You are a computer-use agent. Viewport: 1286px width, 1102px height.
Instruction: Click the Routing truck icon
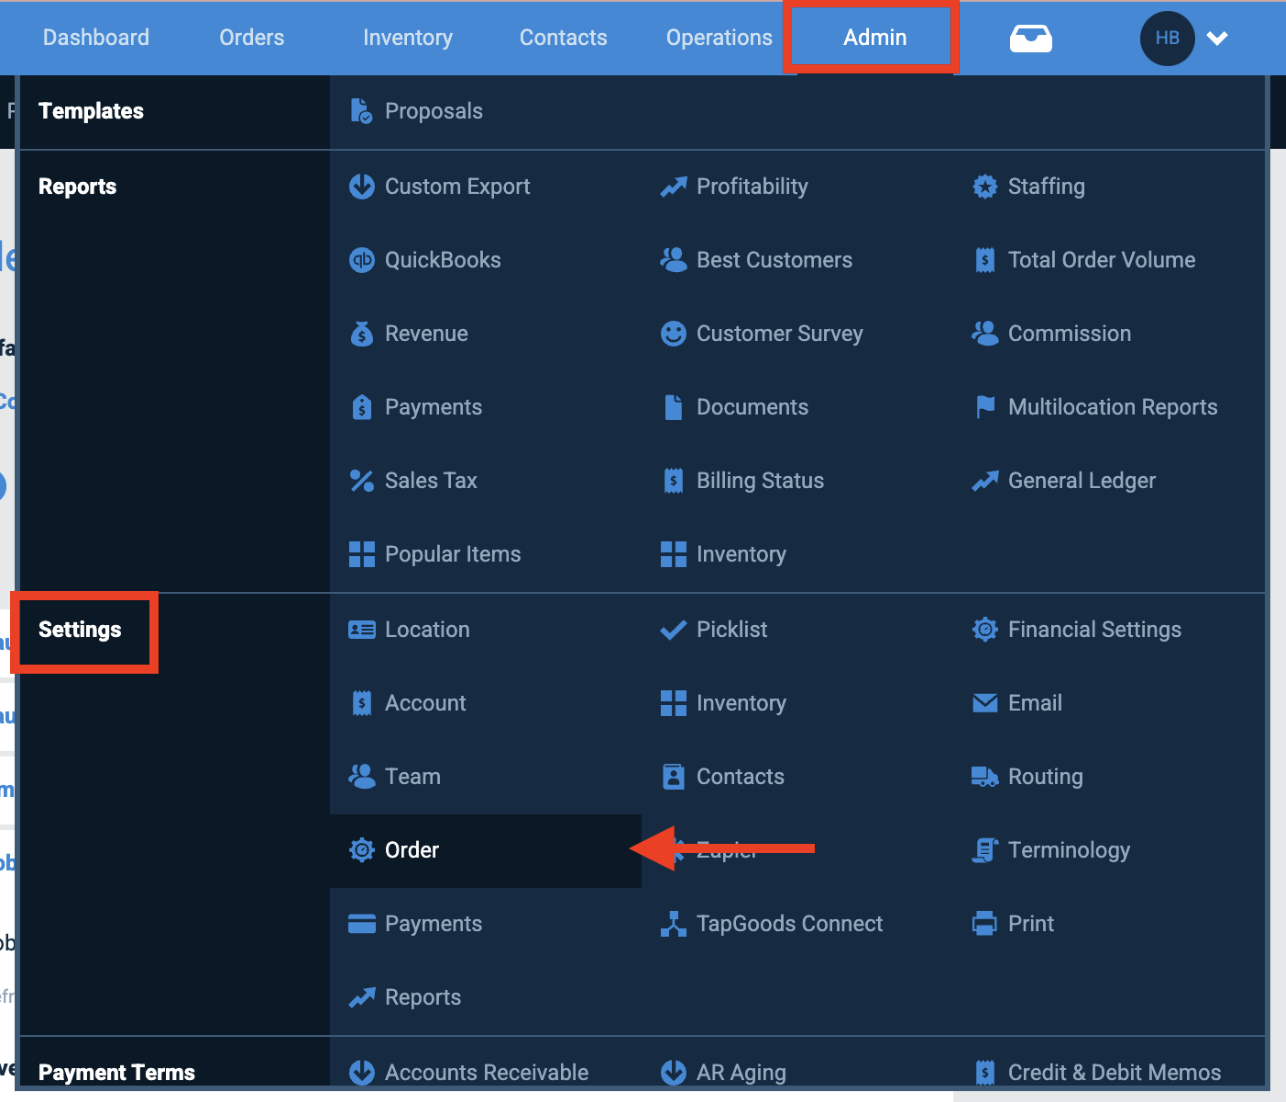(x=985, y=777)
